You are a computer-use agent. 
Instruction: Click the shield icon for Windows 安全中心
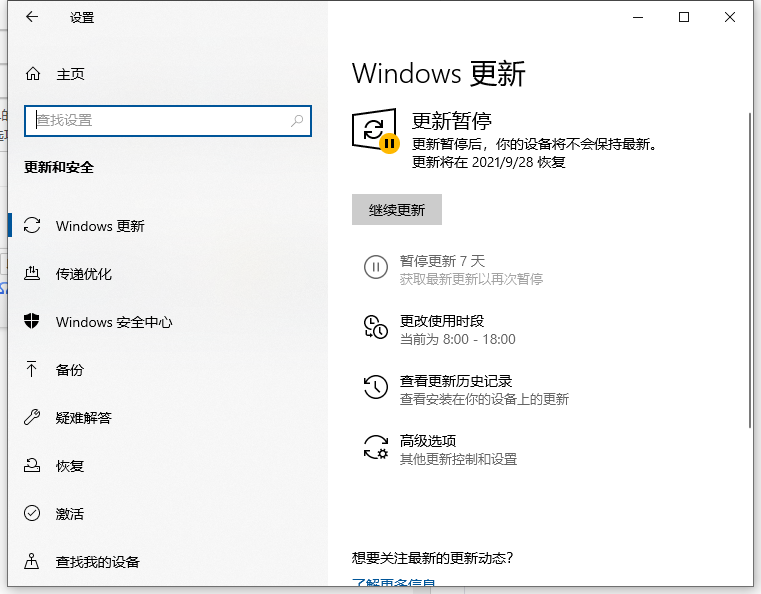(33, 322)
